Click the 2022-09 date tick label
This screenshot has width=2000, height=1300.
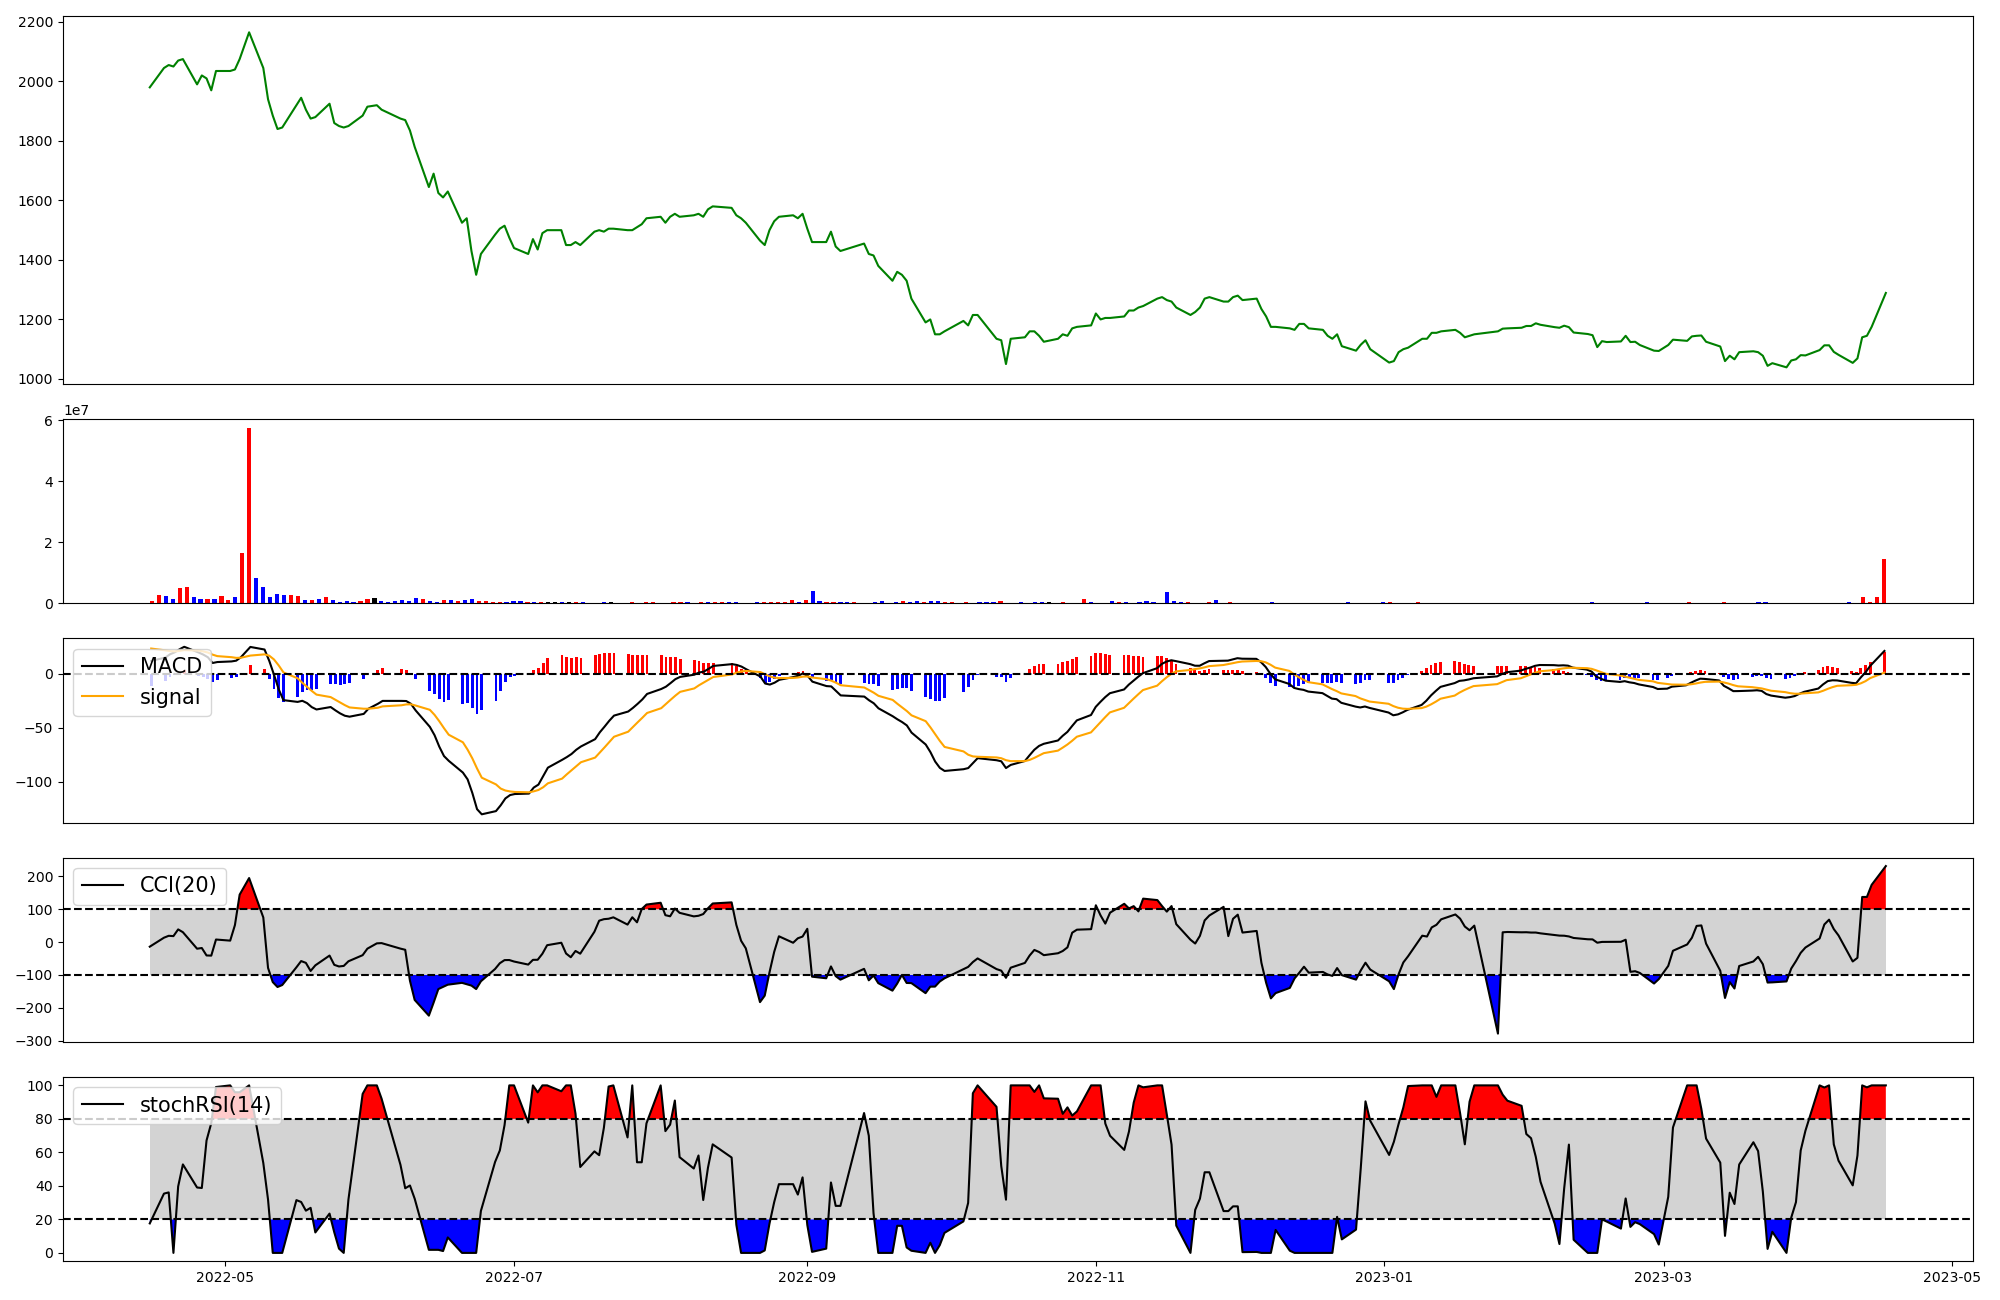[x=807, y=1277]
